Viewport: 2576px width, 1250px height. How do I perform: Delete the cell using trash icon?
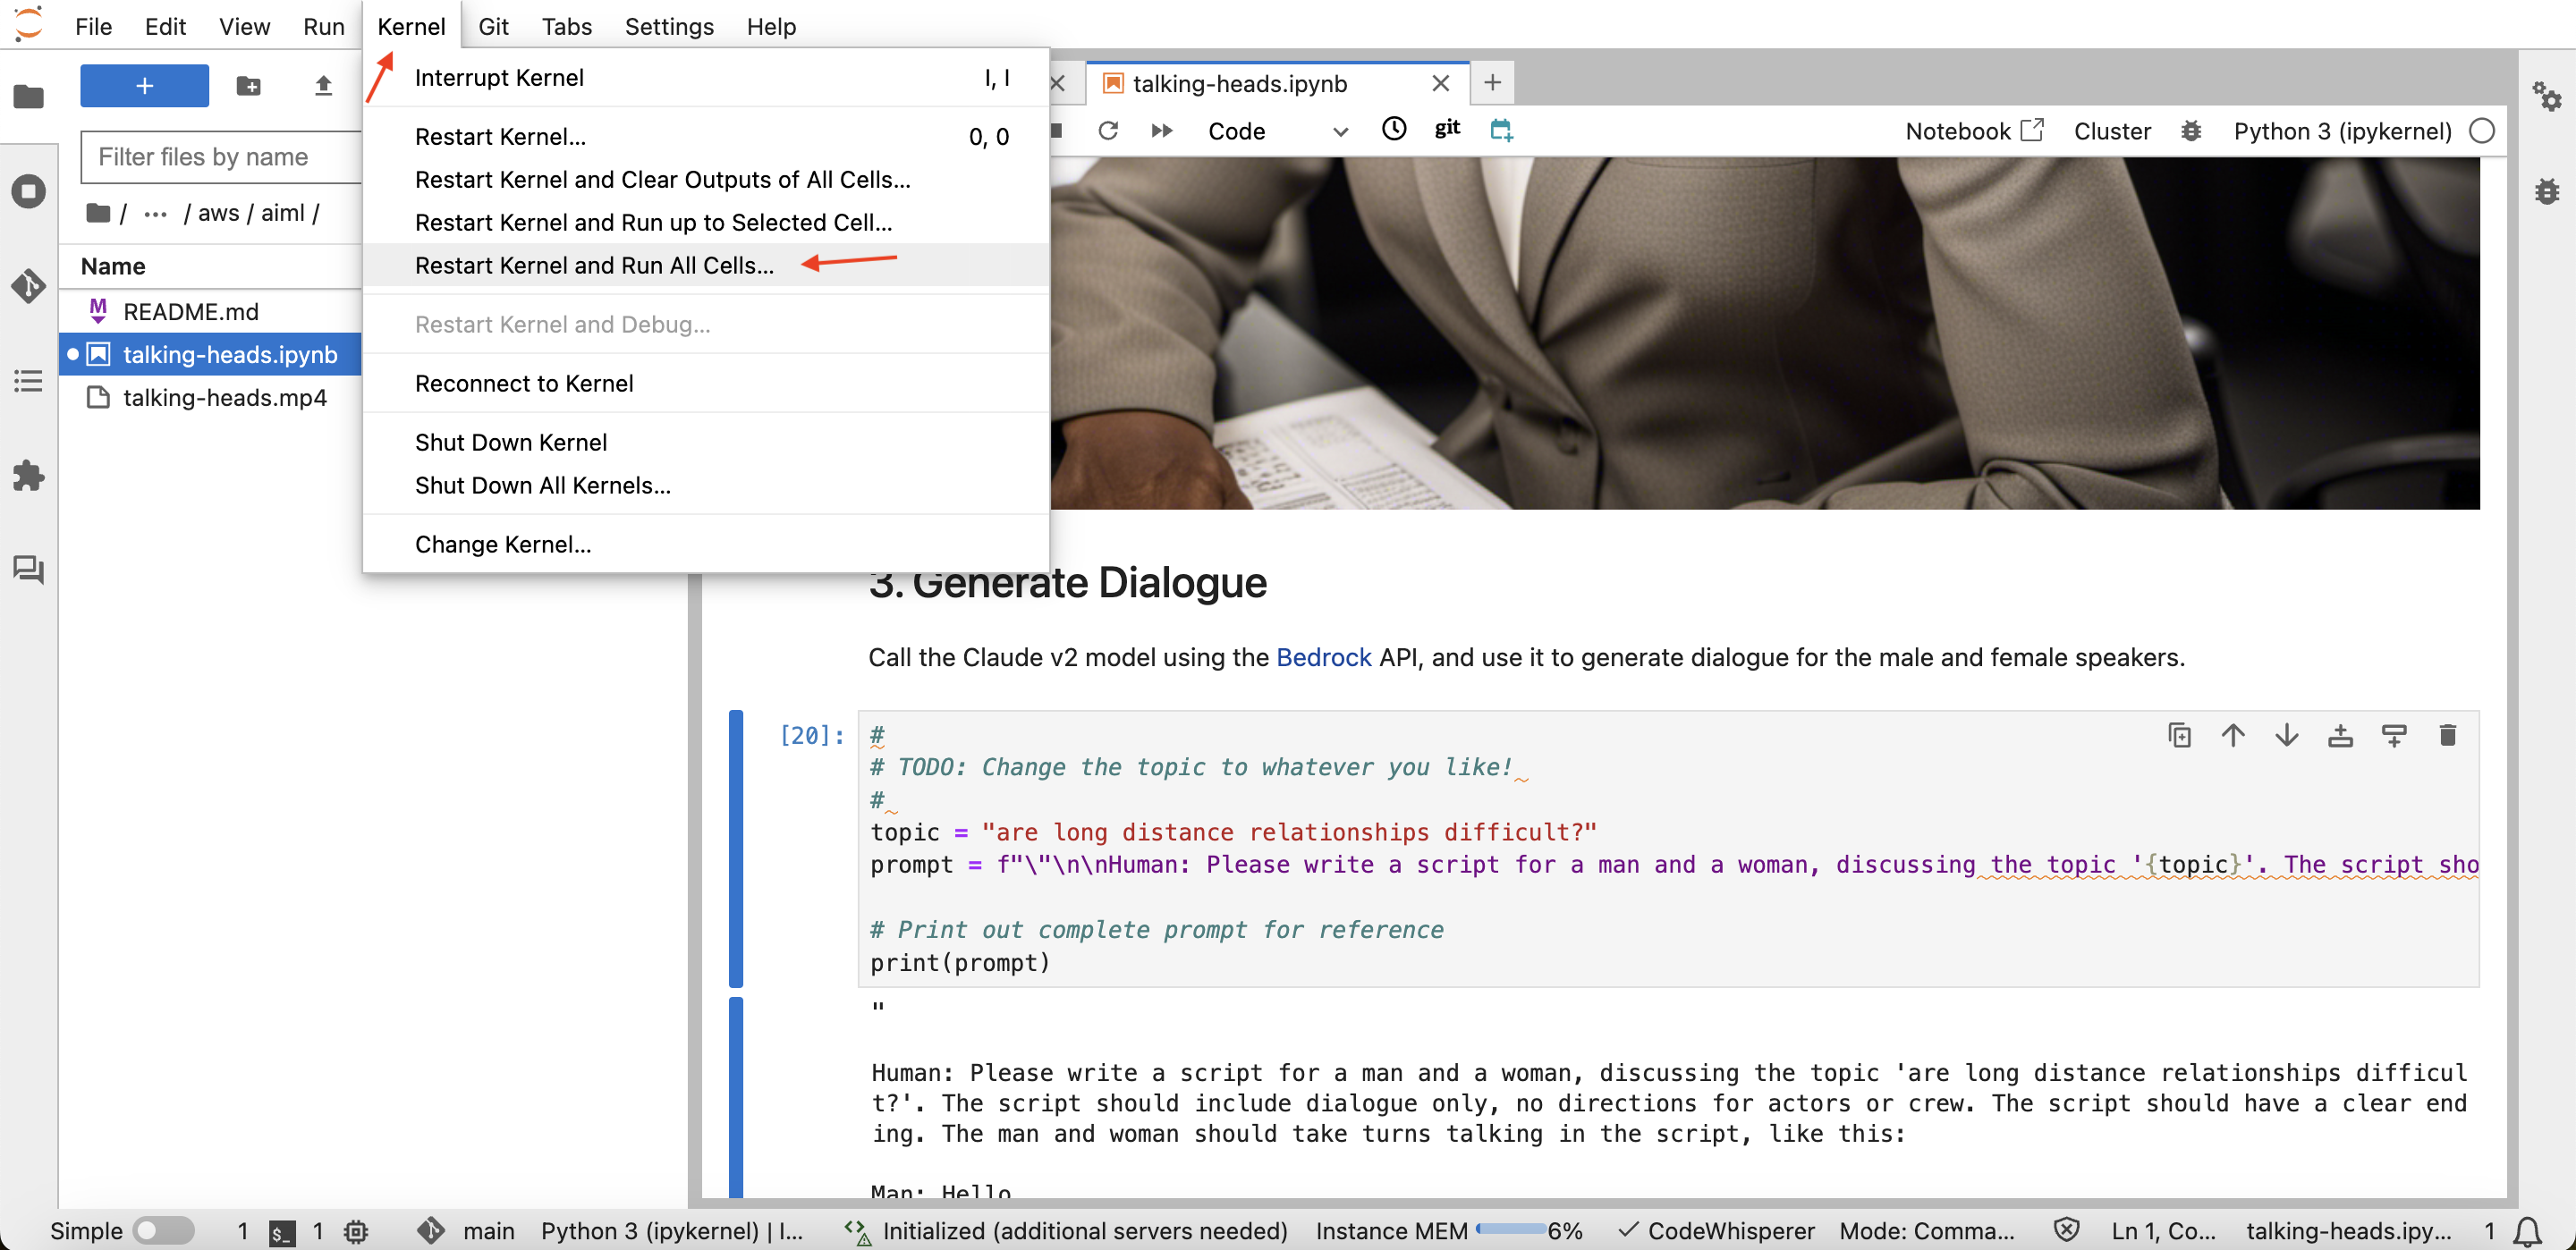(x=2447, y=736)
